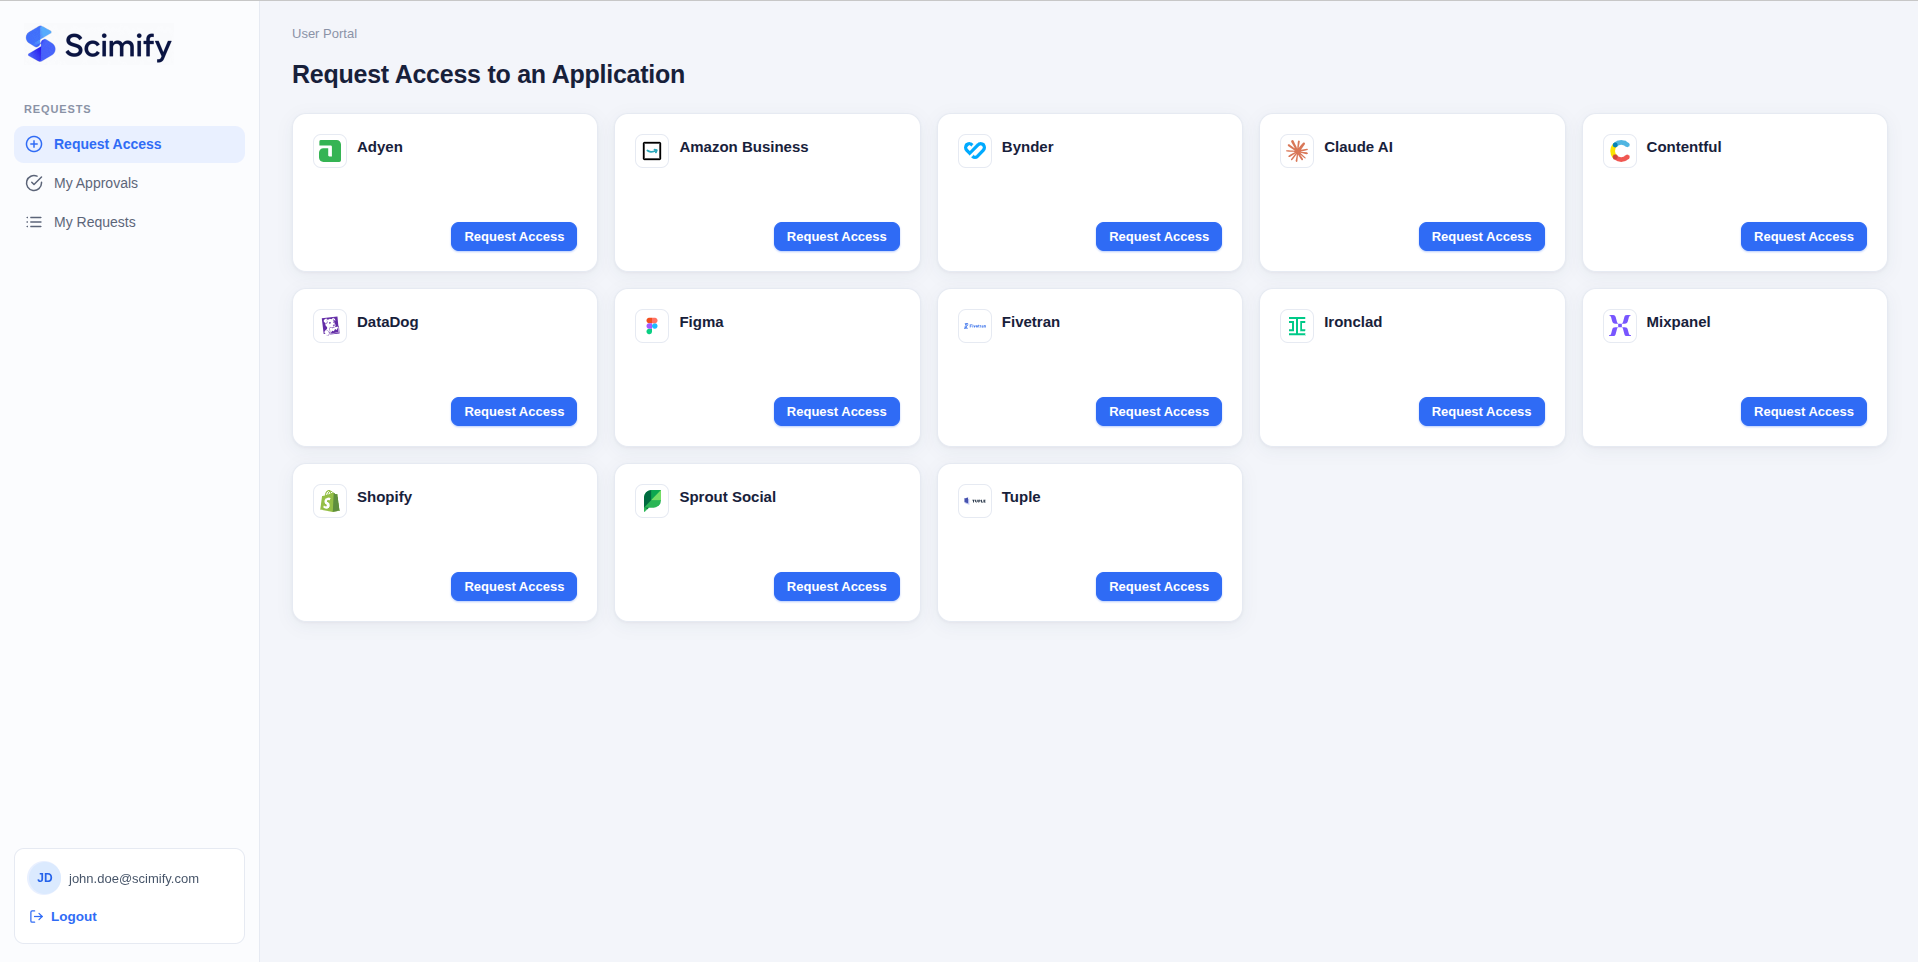Image resolution: width=1918 pixels, height=962 pixels.
Task: Click the plus icon beside Request Access
Action: click(34, 144)
